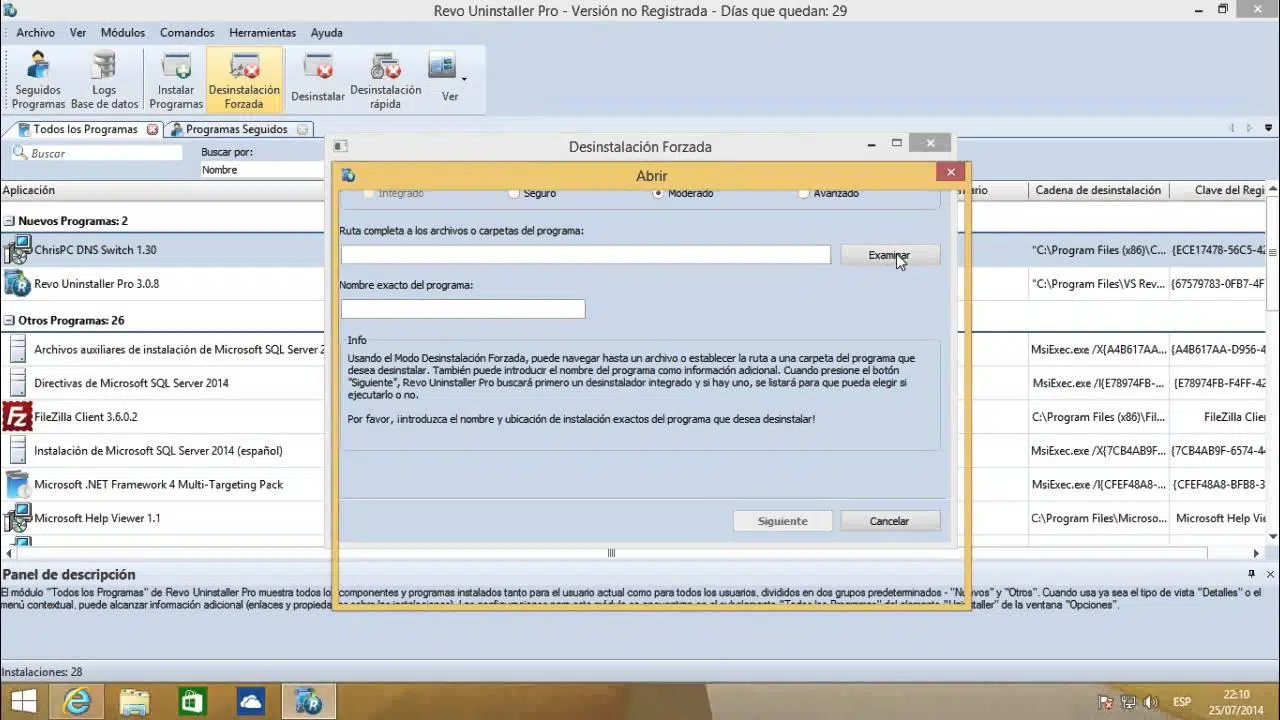Sort by Clave del Registro column
Screen dimensions: 1280x720
tap(1230, 190)
